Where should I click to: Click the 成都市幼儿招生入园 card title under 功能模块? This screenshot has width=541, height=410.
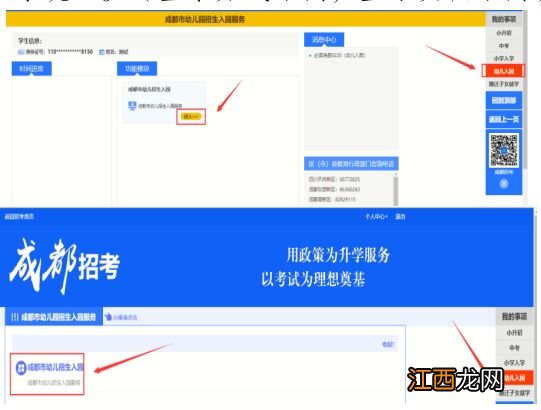pyautogui.click(x=149, y=89)
